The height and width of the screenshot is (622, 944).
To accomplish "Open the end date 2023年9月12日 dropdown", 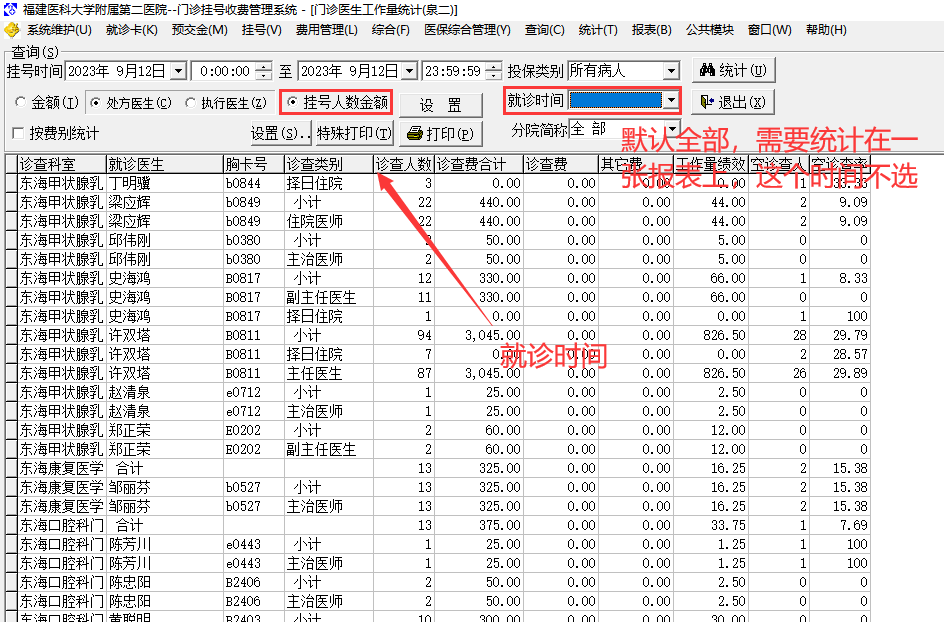I will (409, 71).
